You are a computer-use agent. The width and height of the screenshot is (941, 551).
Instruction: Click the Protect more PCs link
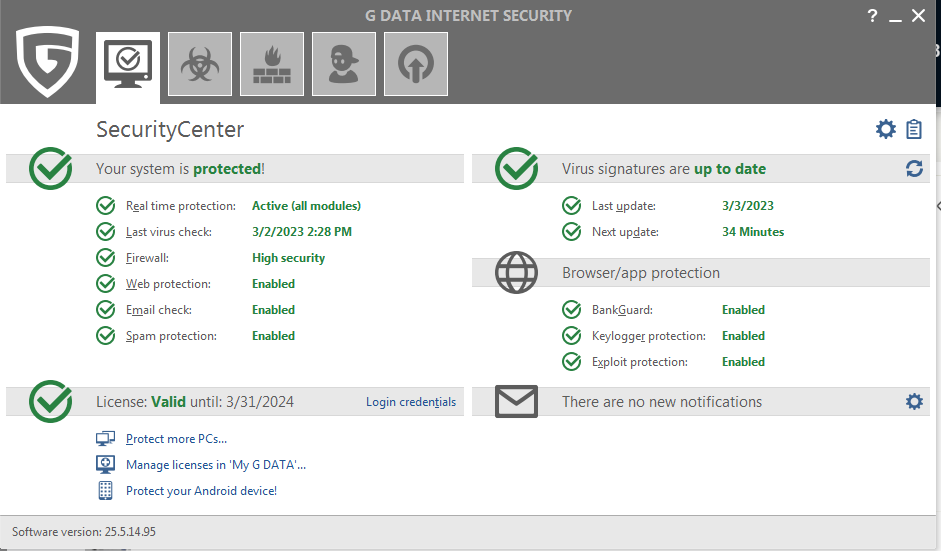coord(176,439)
